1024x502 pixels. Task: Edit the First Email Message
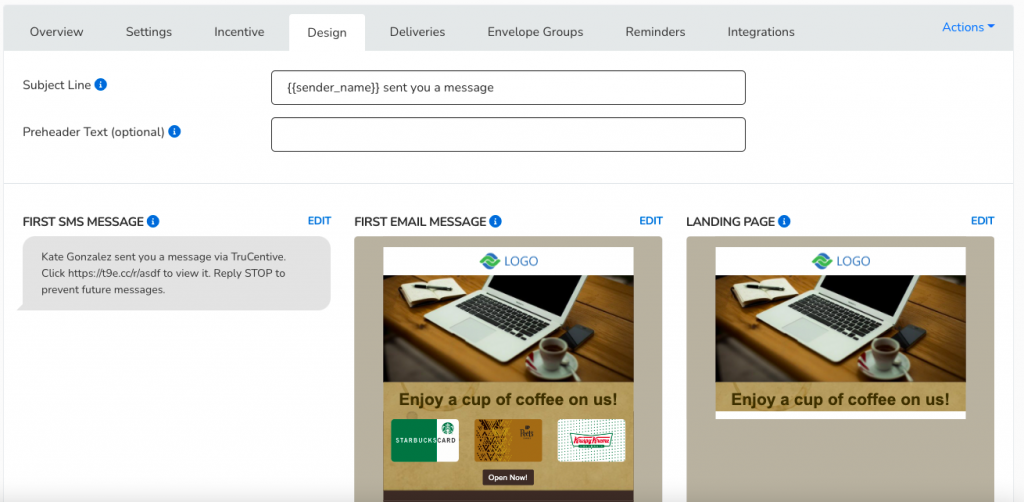pos(651,221)
